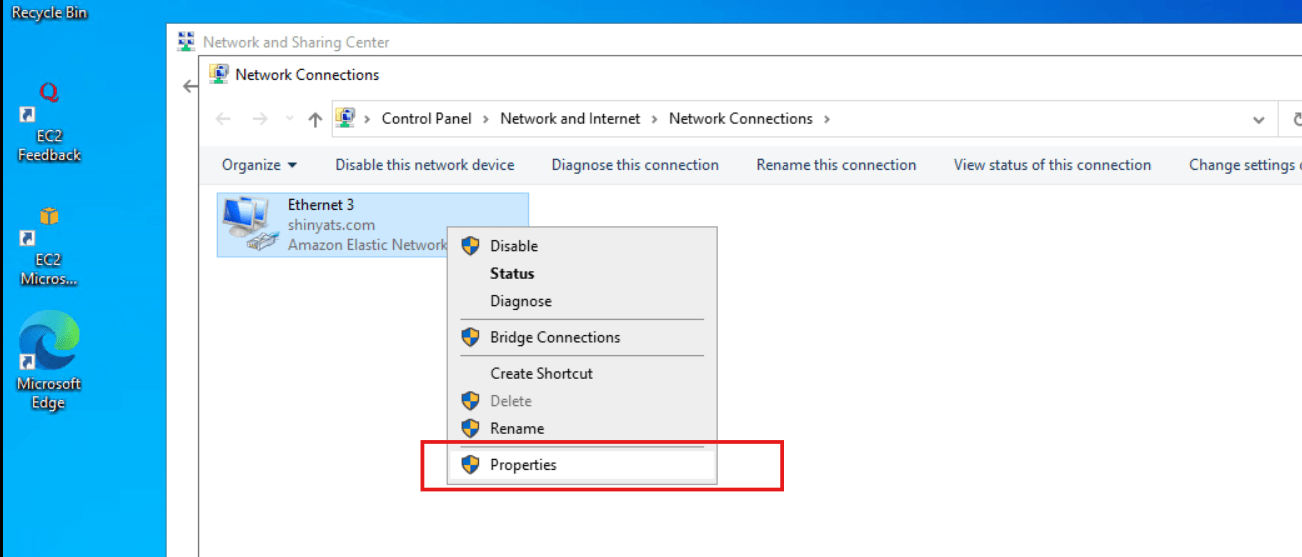Open the EC2 Feedback desktop shortcut

[49, 124]
